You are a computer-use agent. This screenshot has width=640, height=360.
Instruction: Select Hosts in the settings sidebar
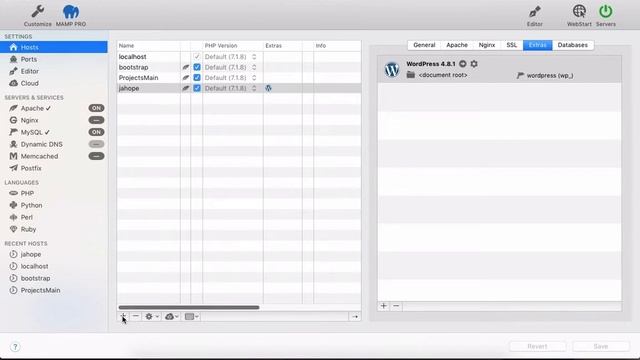[53, 47]
